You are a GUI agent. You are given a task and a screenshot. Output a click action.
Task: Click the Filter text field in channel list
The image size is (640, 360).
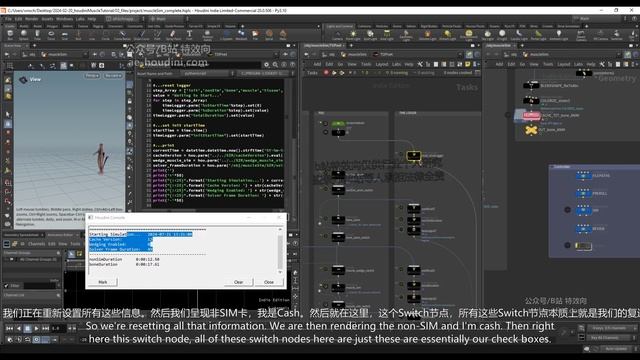[39, 286]
